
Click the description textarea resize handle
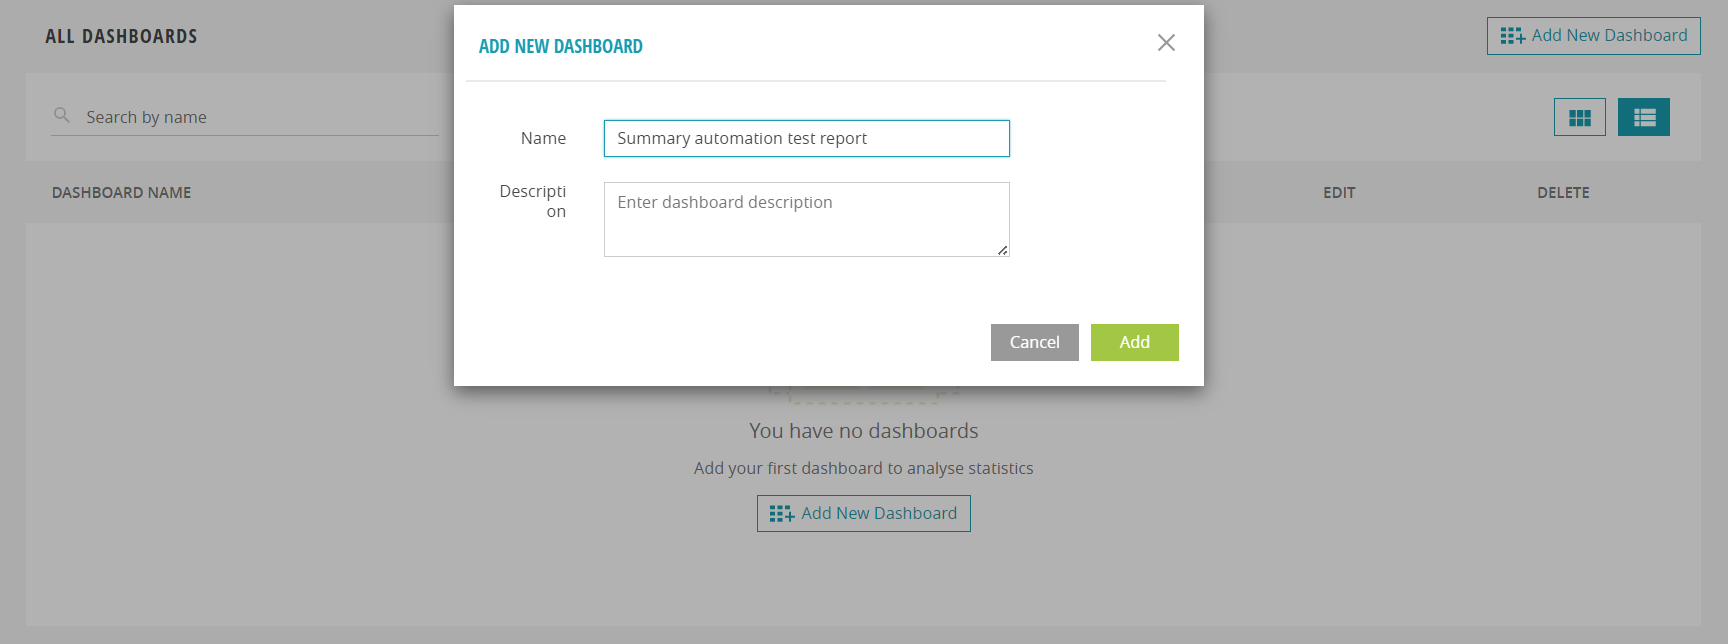tap(1002, 250)
